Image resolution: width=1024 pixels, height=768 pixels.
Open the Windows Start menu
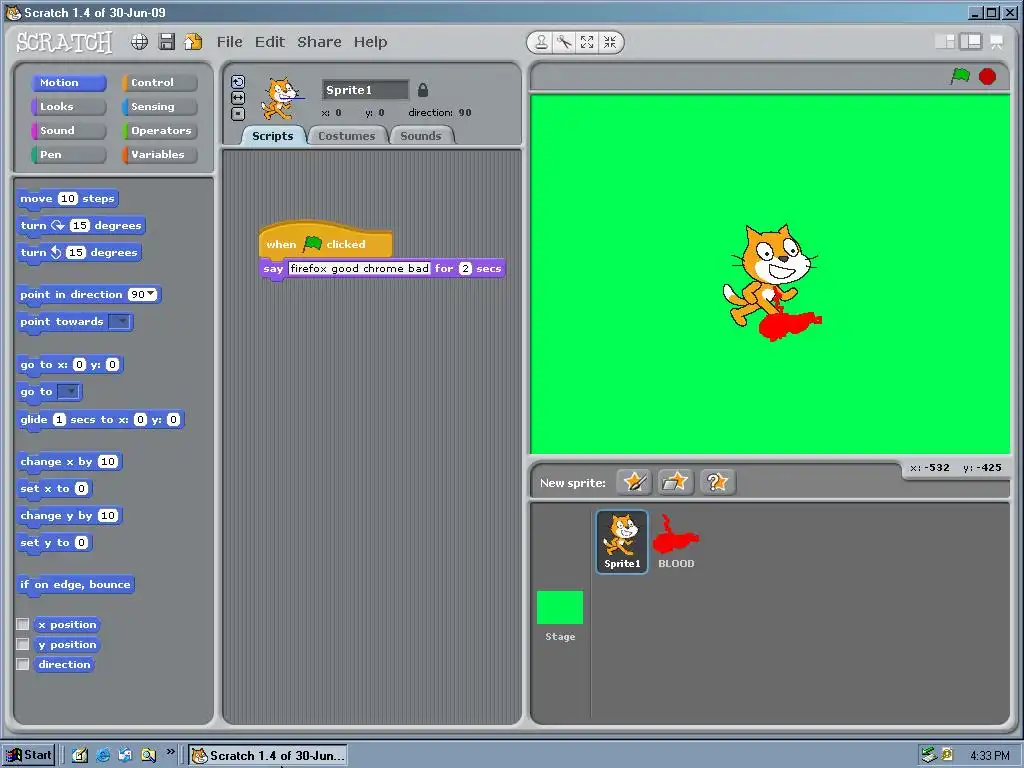[29, 755]
